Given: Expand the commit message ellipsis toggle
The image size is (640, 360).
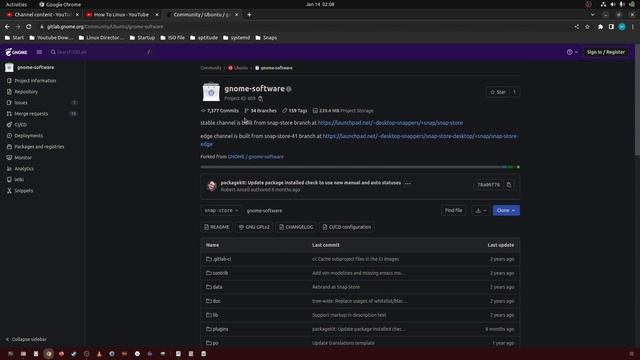Looking at the screenshot, I should 407,183.
